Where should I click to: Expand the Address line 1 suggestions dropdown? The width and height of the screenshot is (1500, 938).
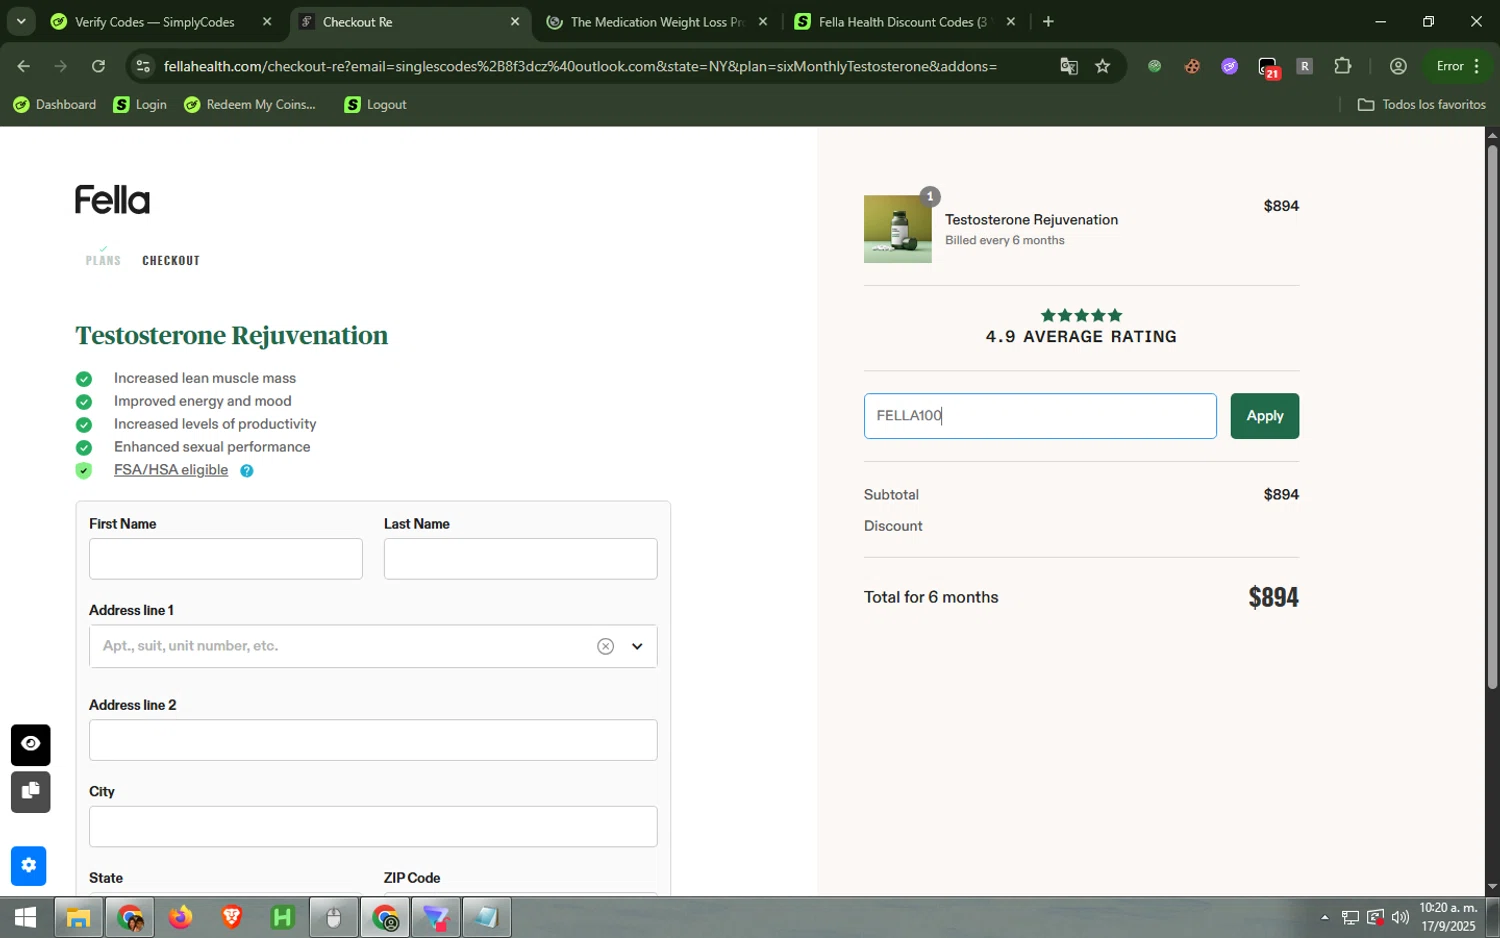click(x=637, y=646)
